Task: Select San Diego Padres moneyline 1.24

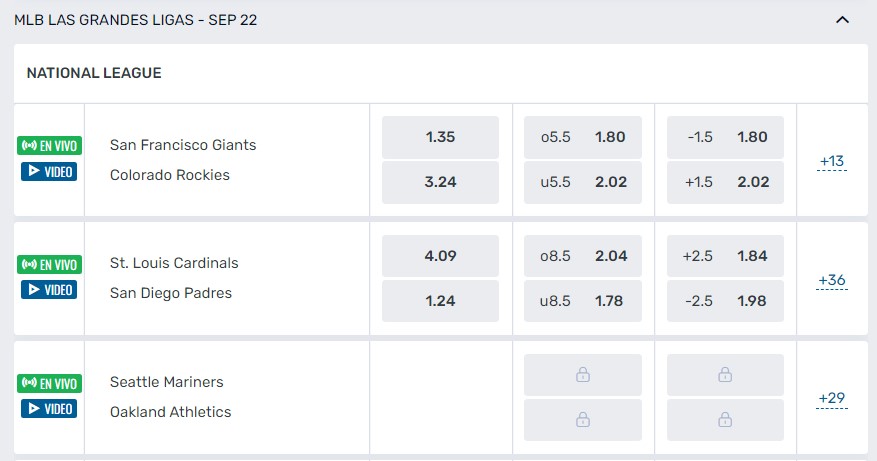Action: [440, 301]
